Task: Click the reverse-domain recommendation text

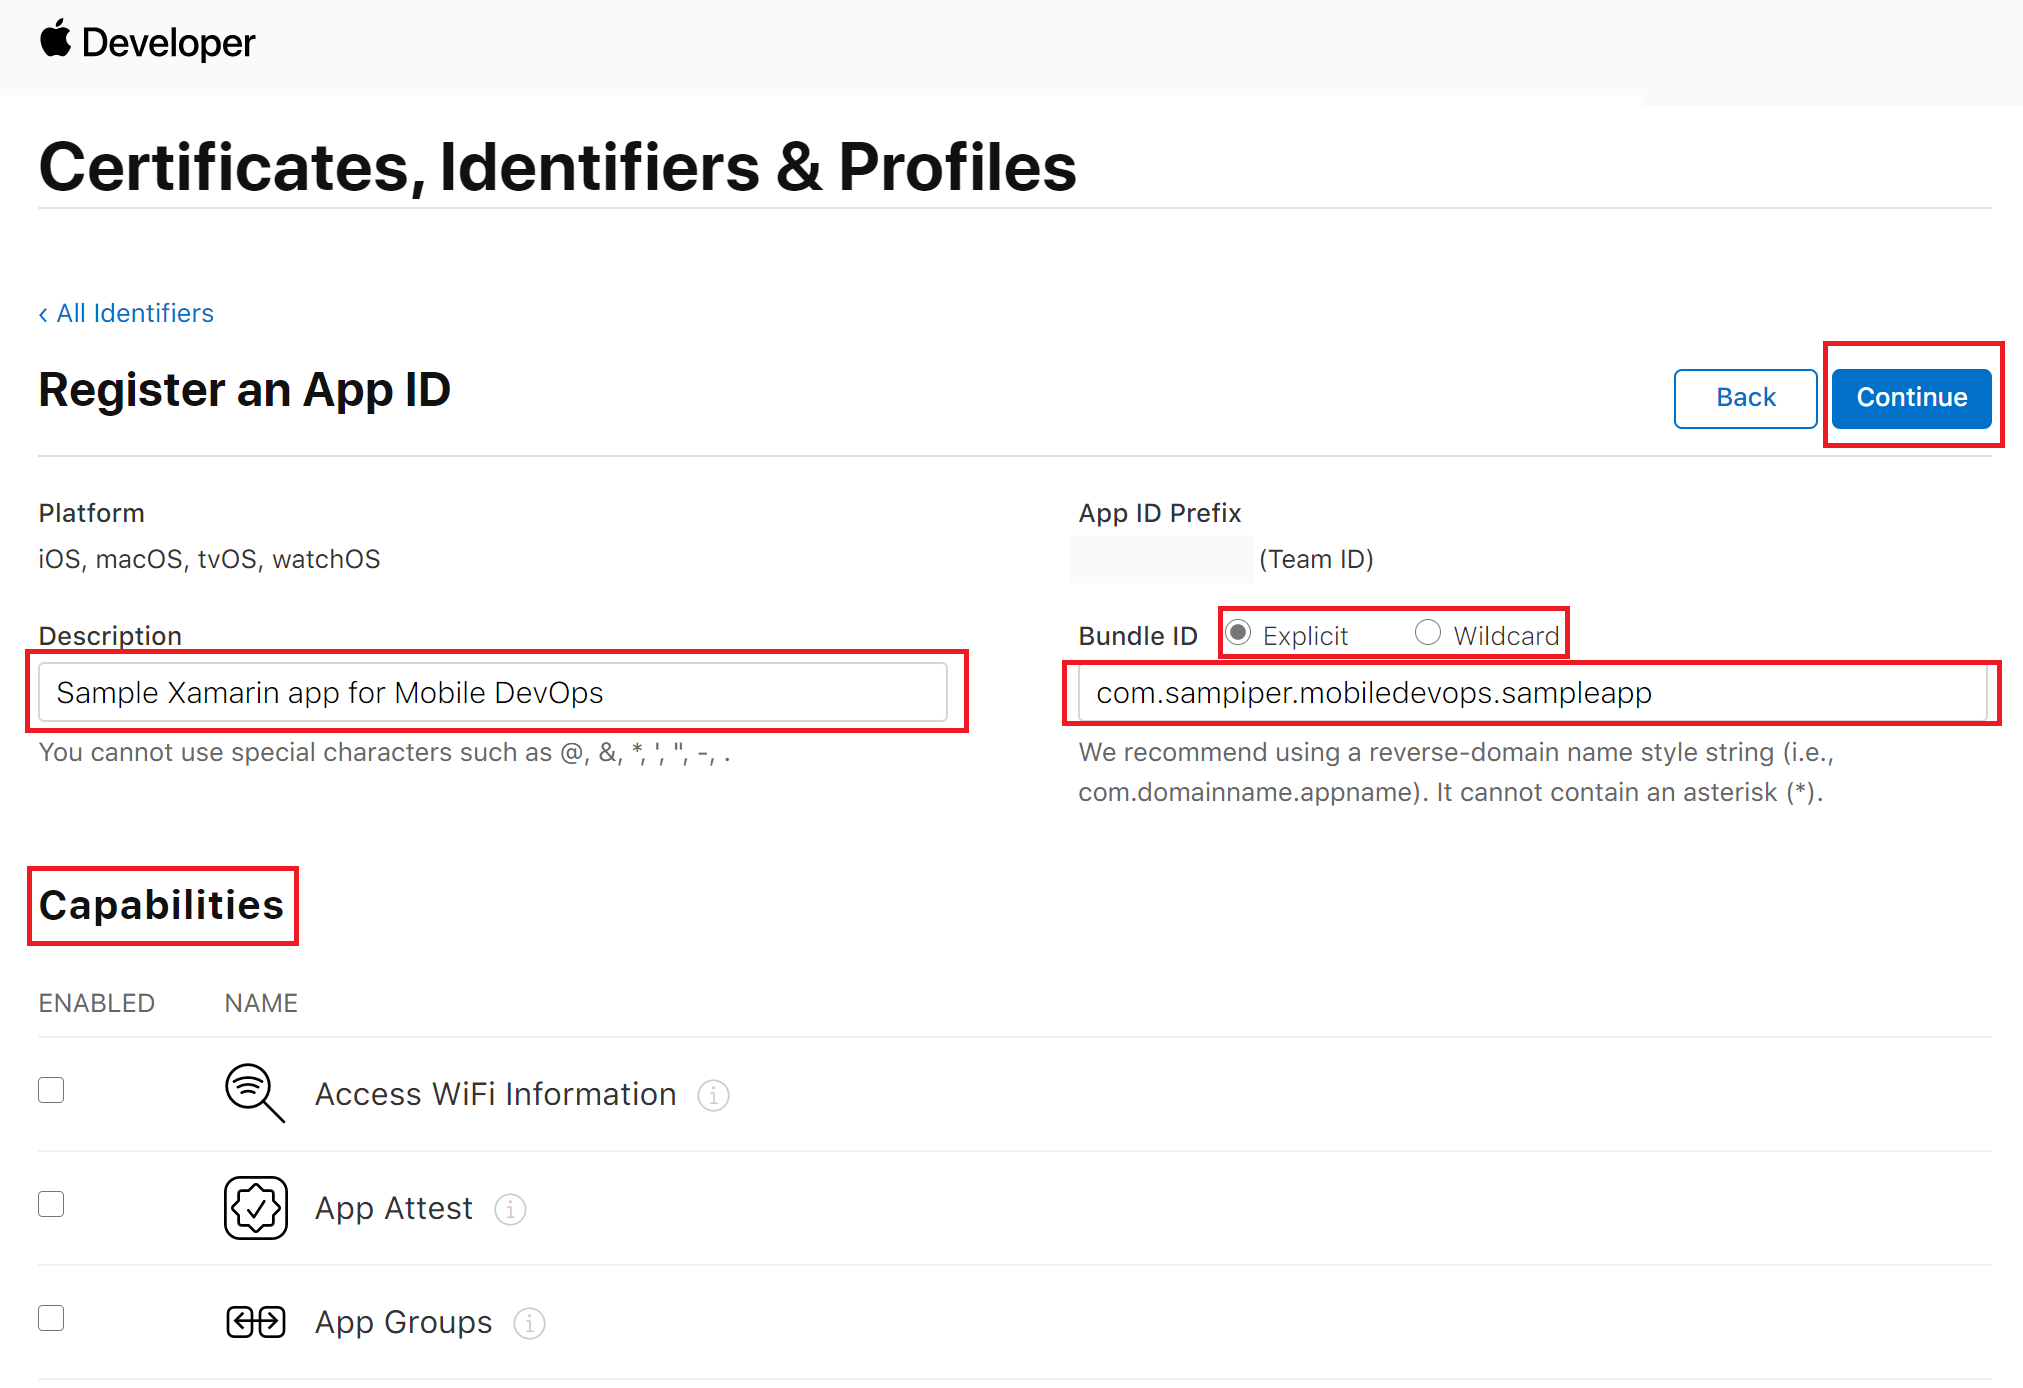Action: tap(1457, 772)
